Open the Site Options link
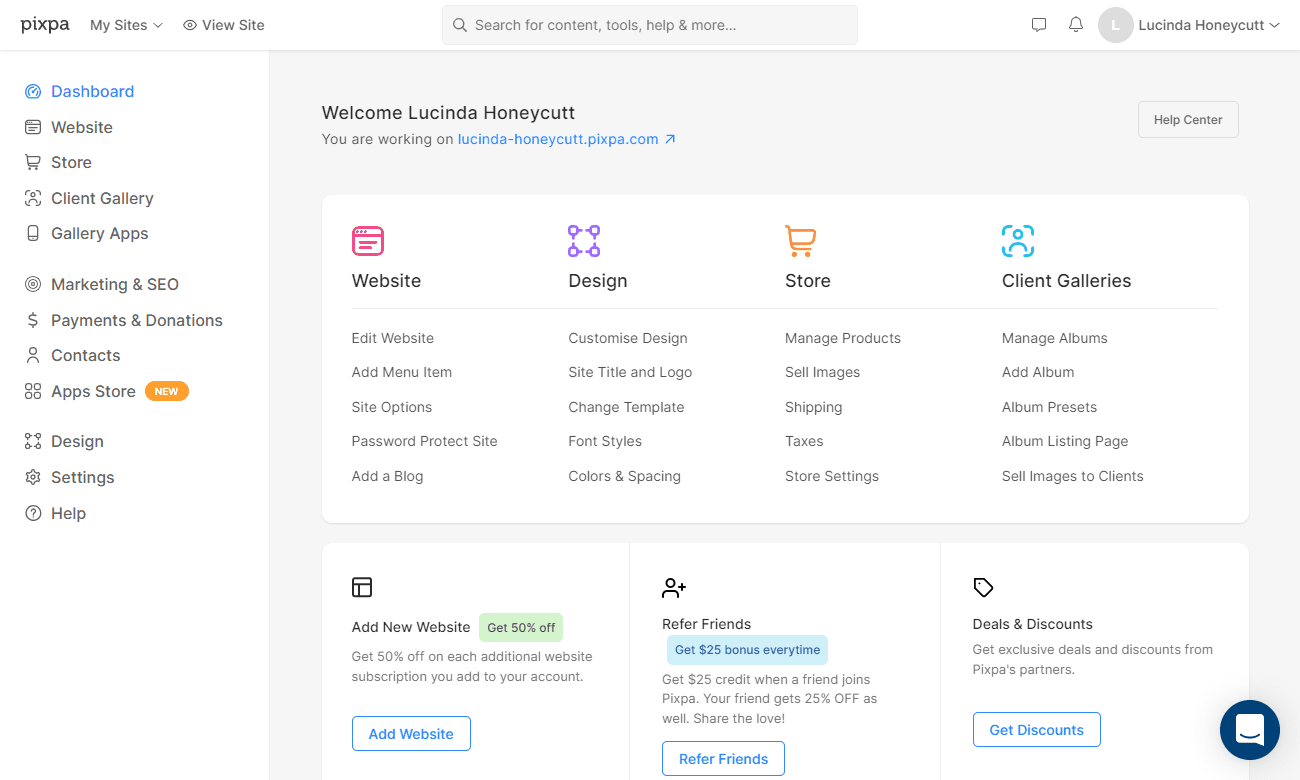 pyautogui.click(x=392, y=407)
